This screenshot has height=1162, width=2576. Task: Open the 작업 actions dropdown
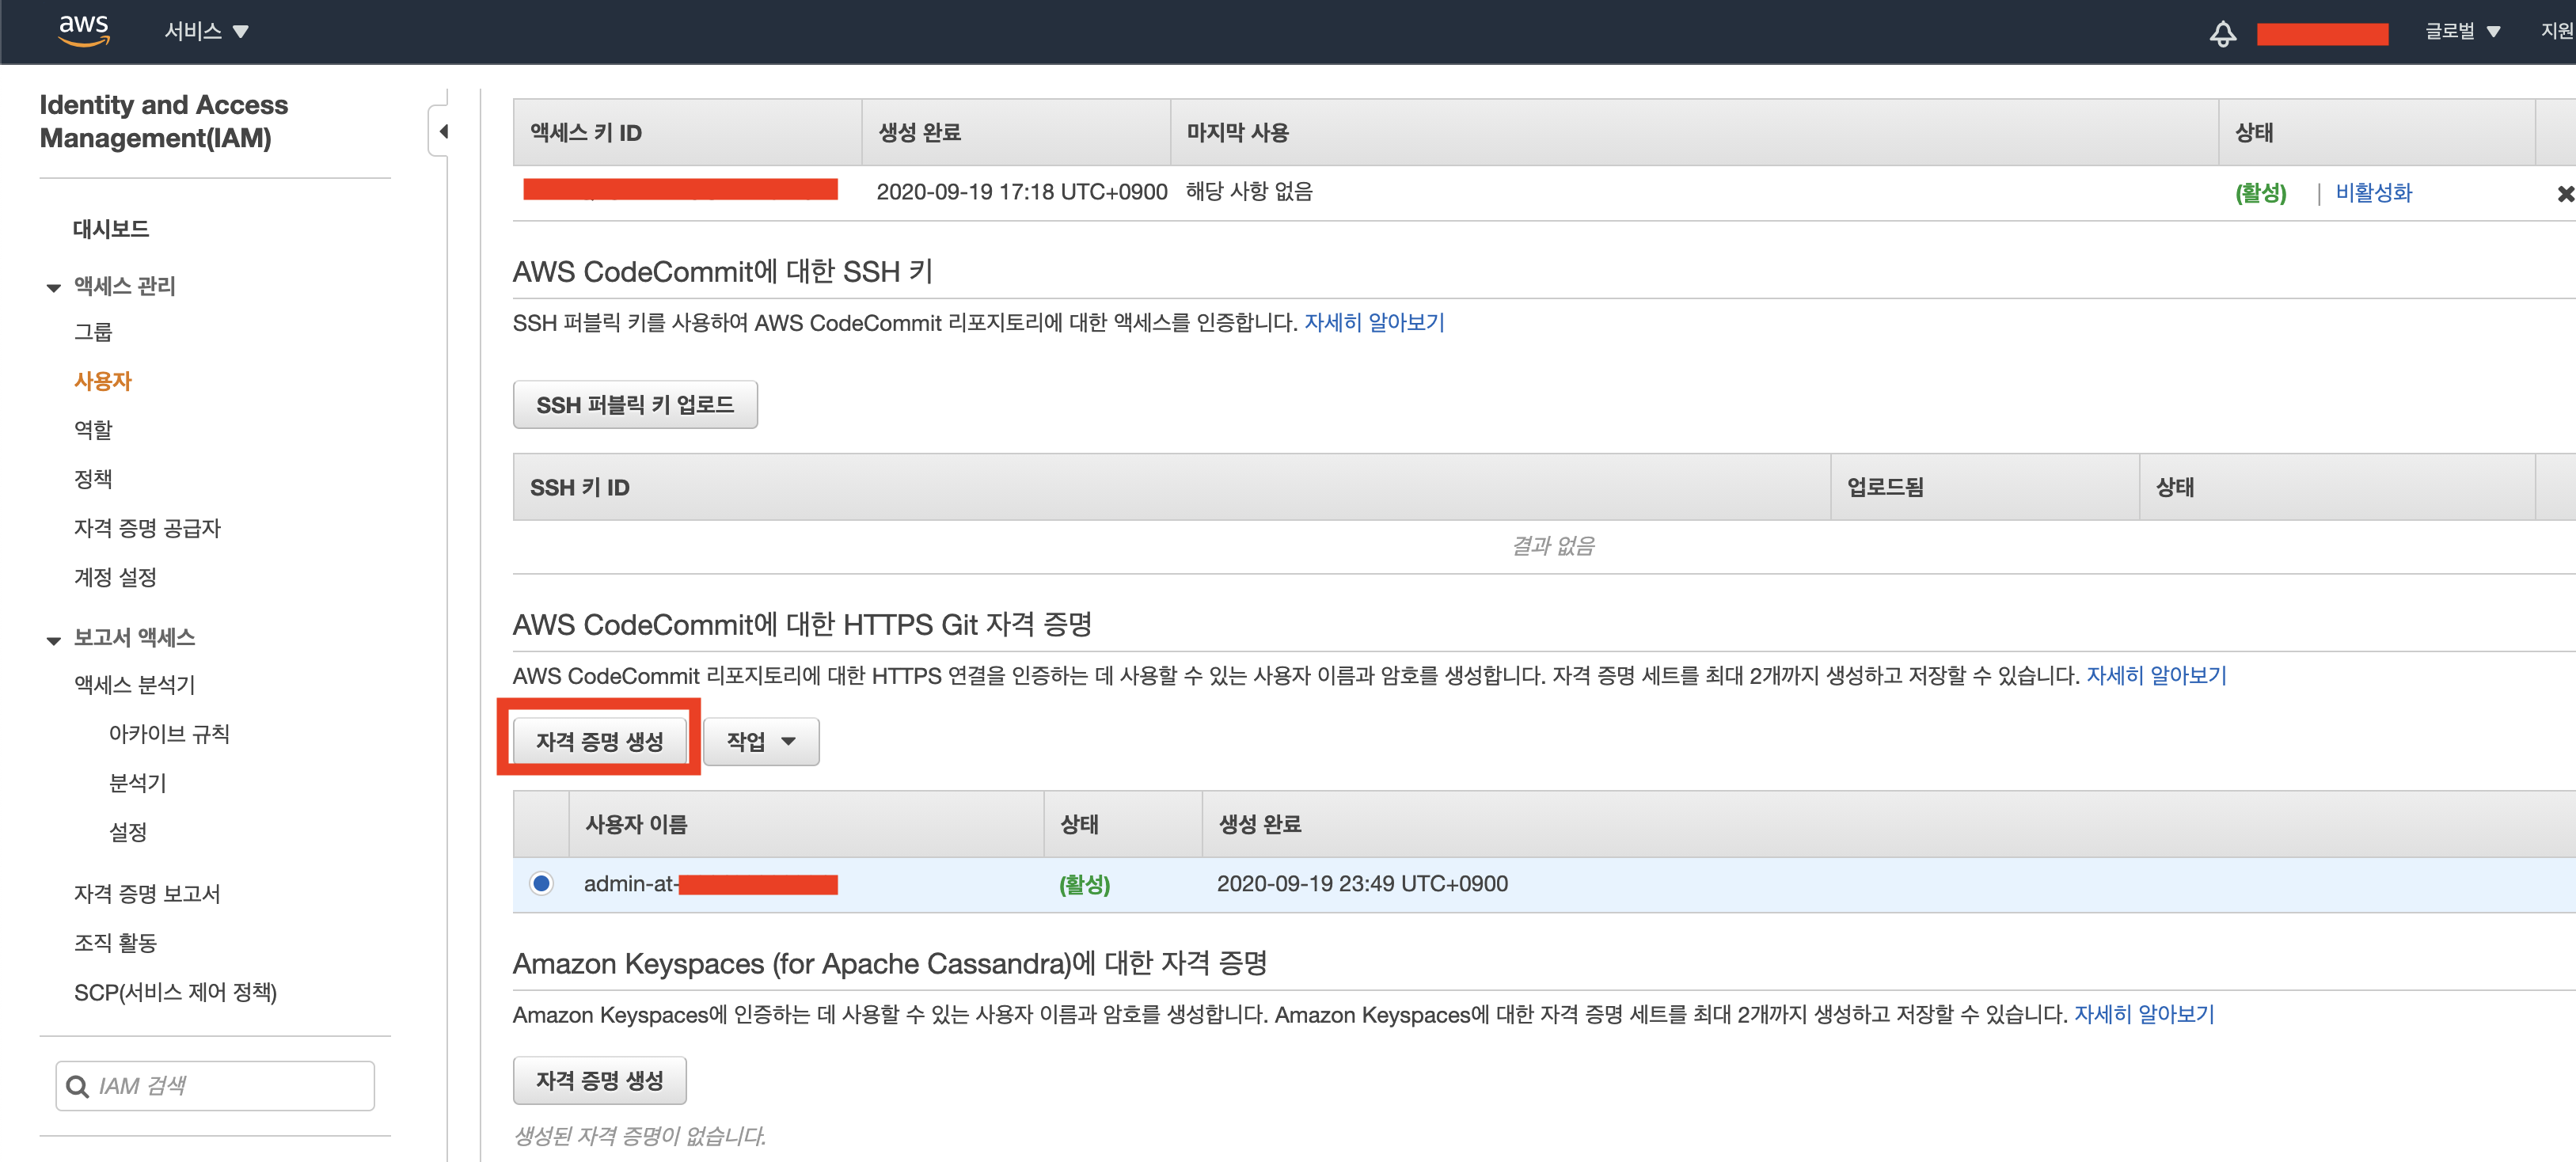760,741
